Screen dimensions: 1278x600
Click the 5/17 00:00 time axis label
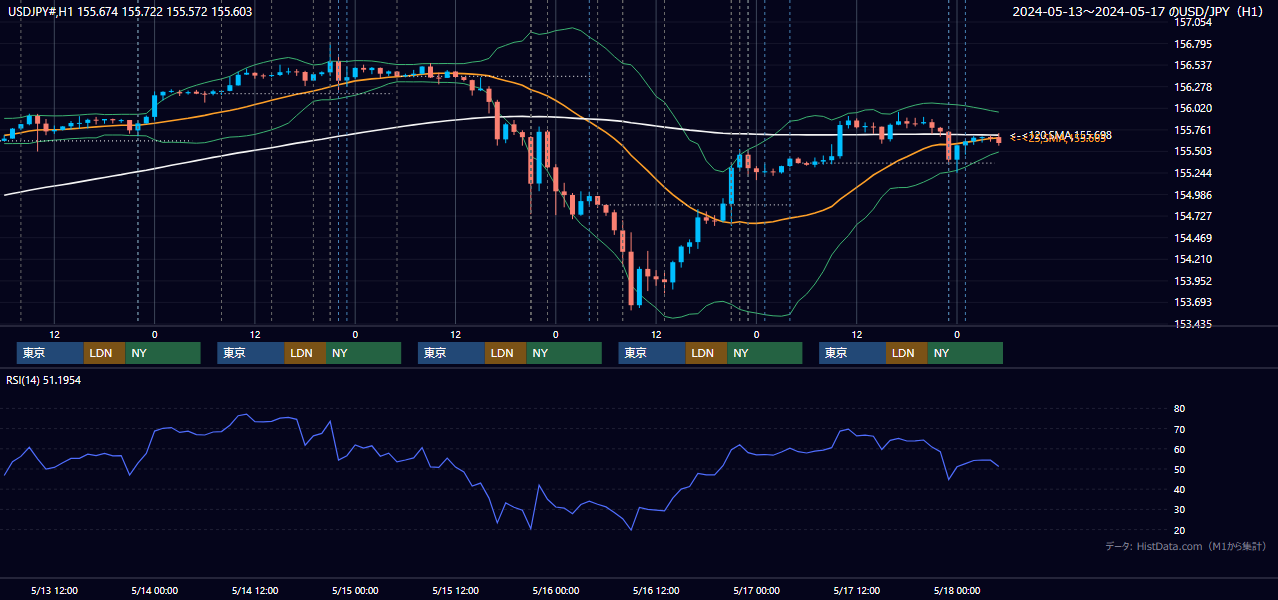click(757, 590)
